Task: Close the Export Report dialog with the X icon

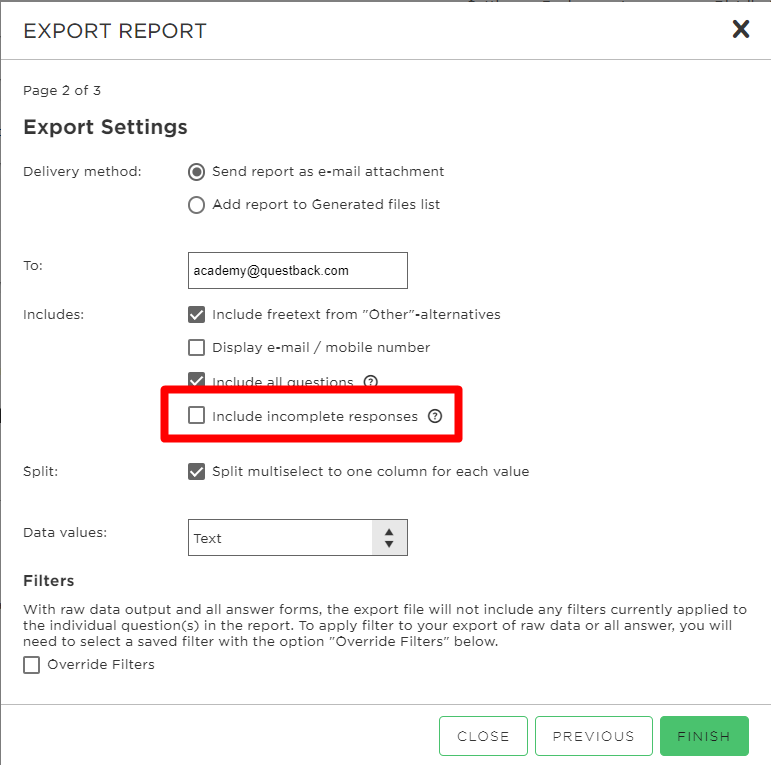Action: [x=740, y=29]
